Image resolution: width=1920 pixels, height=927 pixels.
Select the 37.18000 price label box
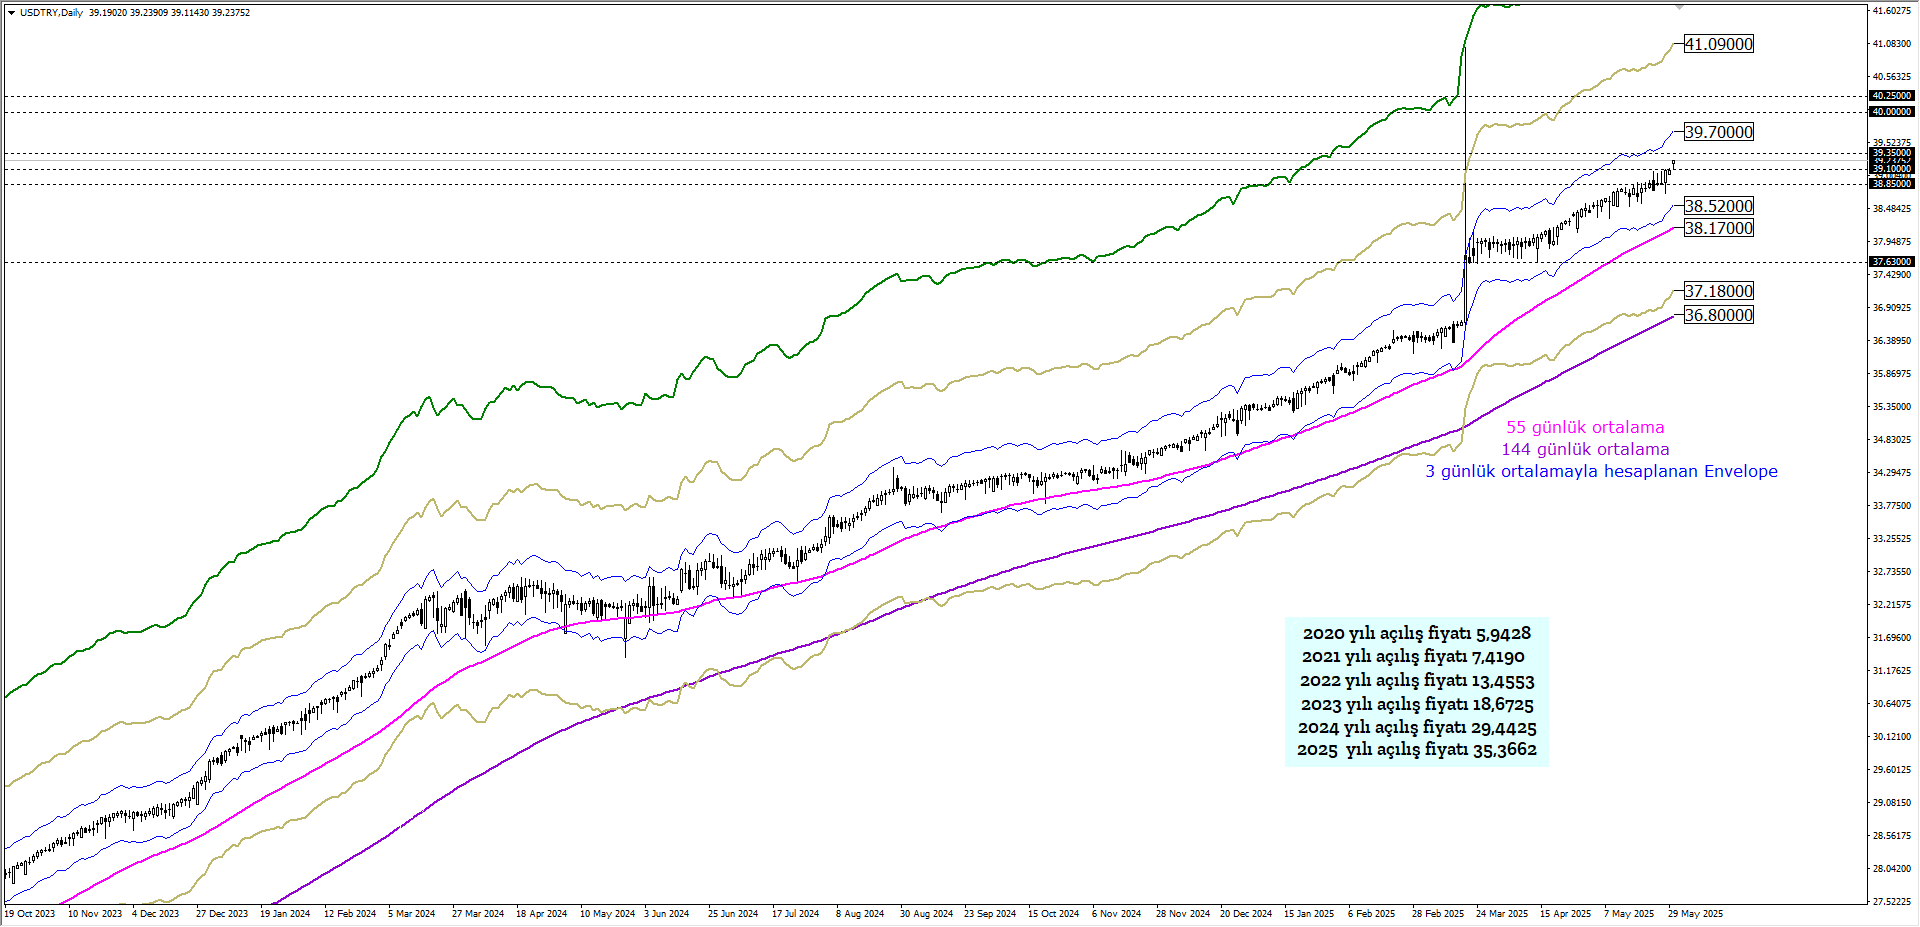click(x=1719, y=291)
